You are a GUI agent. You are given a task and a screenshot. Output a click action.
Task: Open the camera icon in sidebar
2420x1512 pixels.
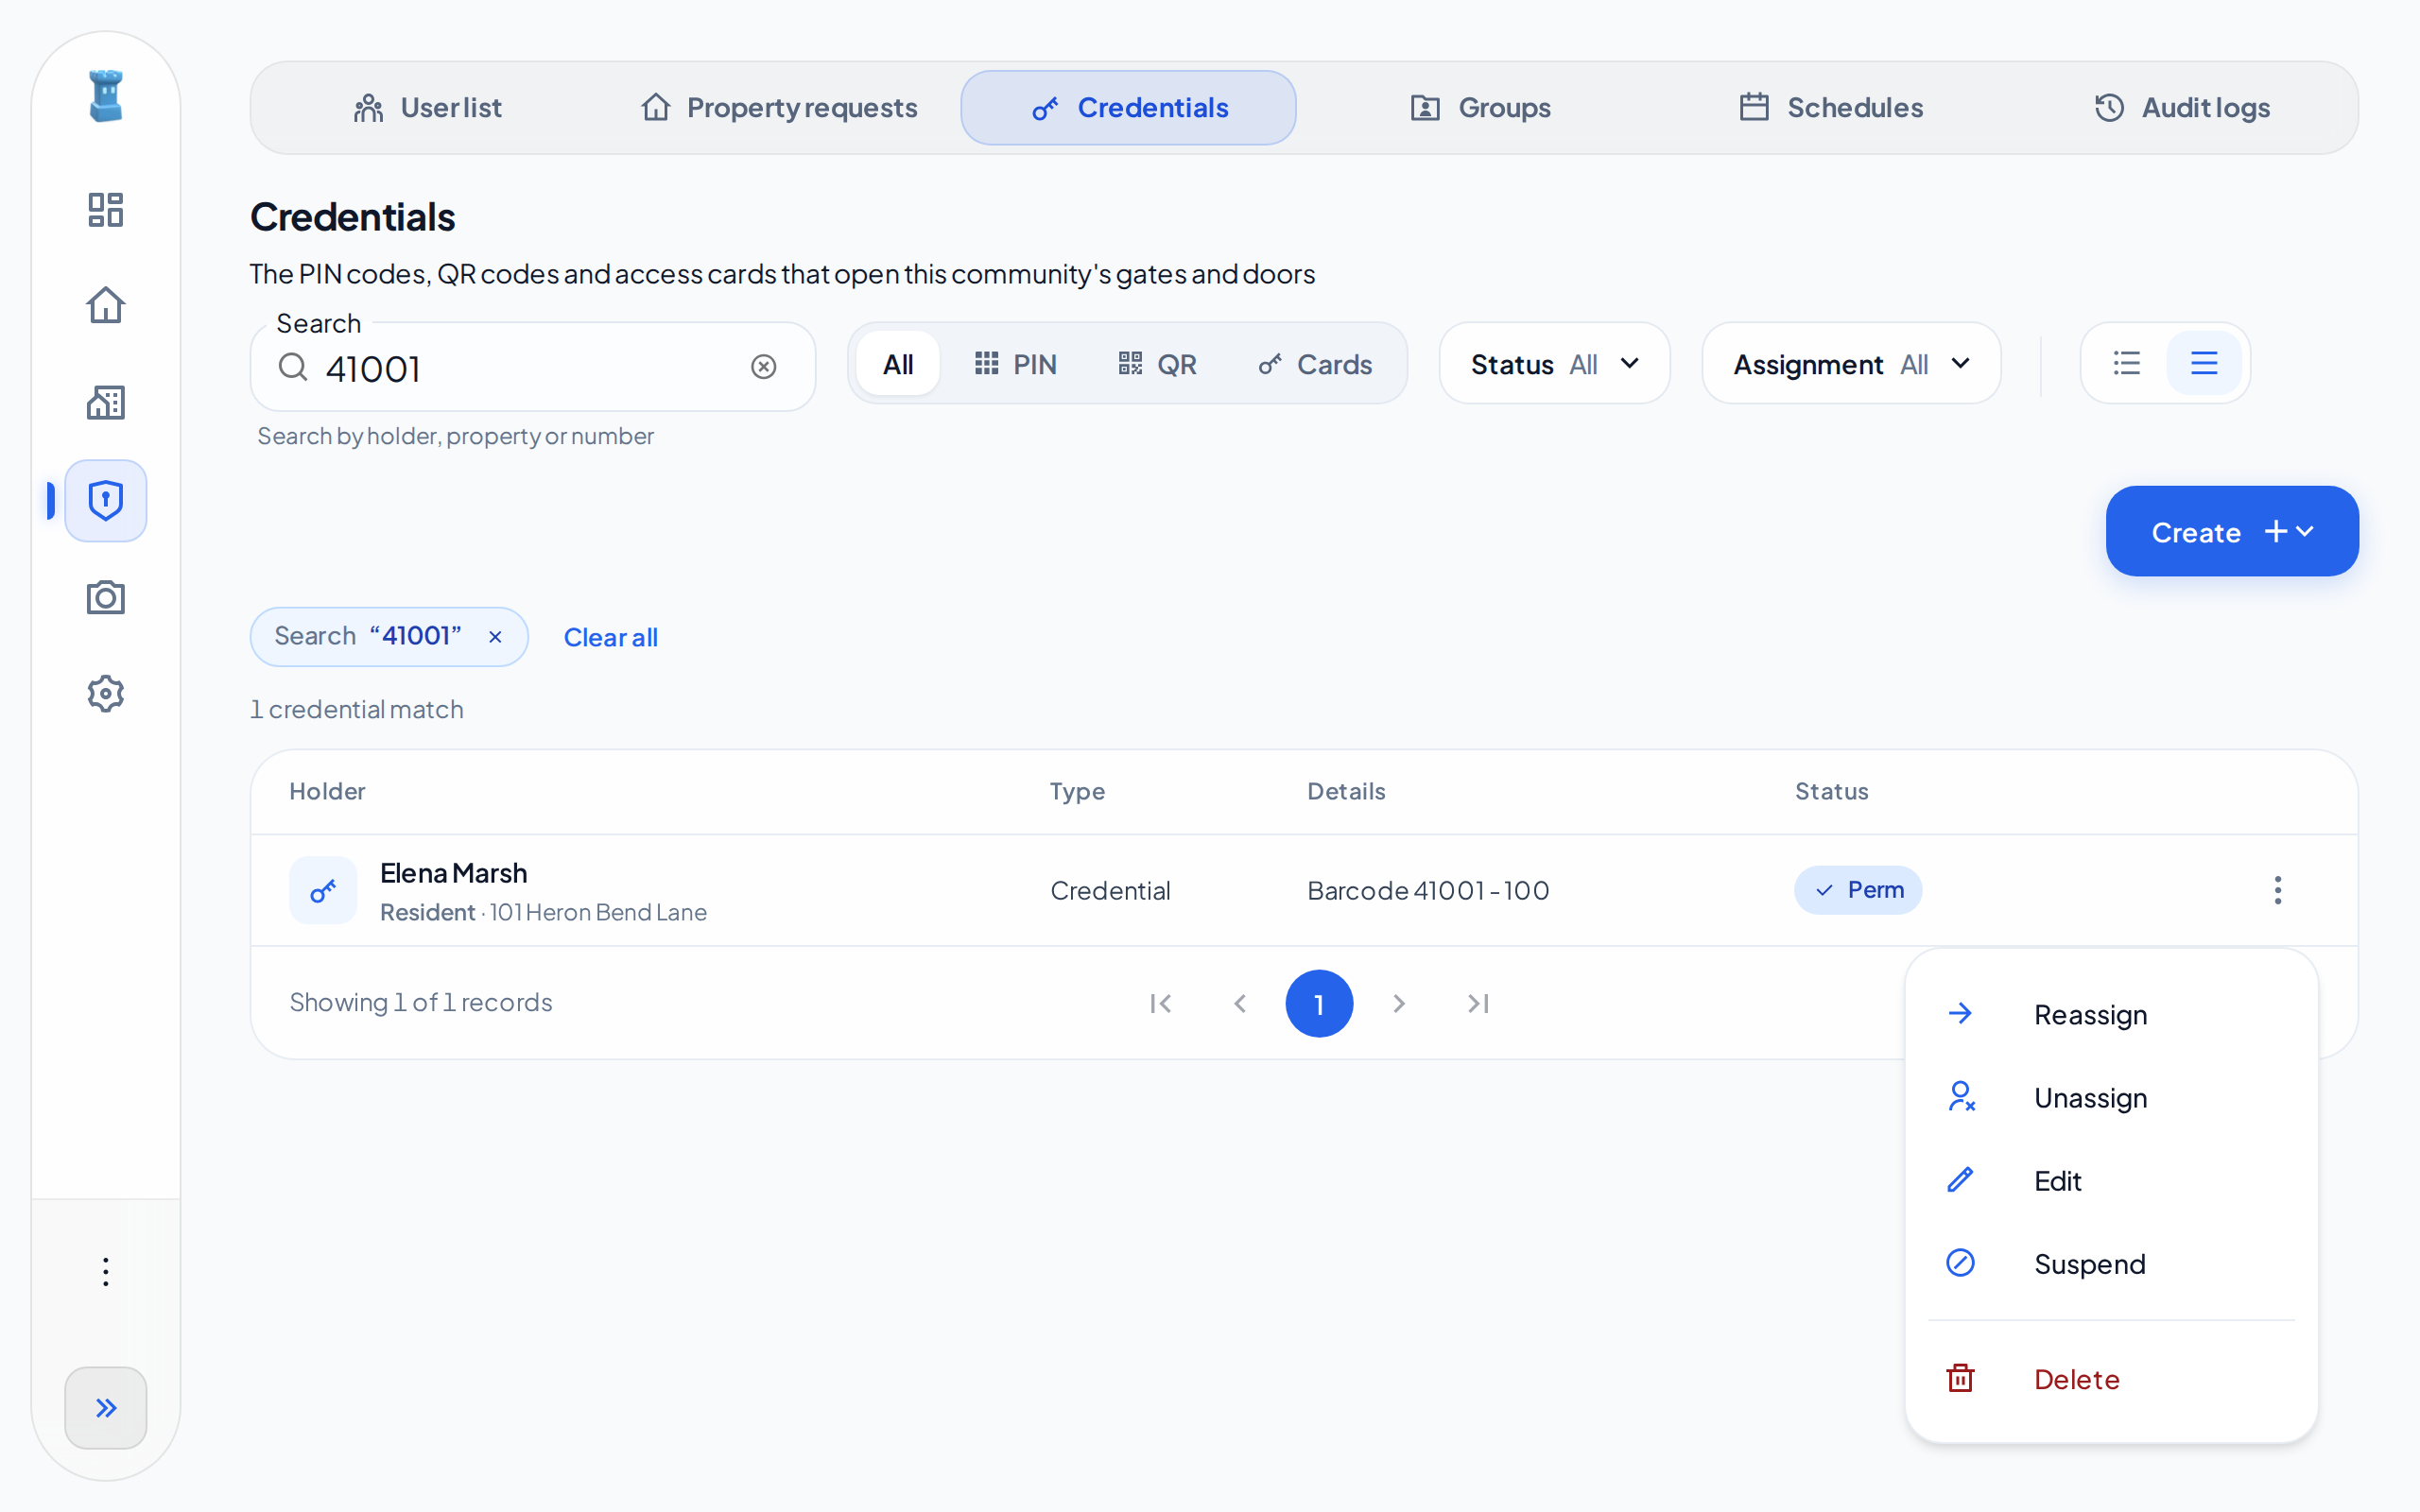[105, 597]
